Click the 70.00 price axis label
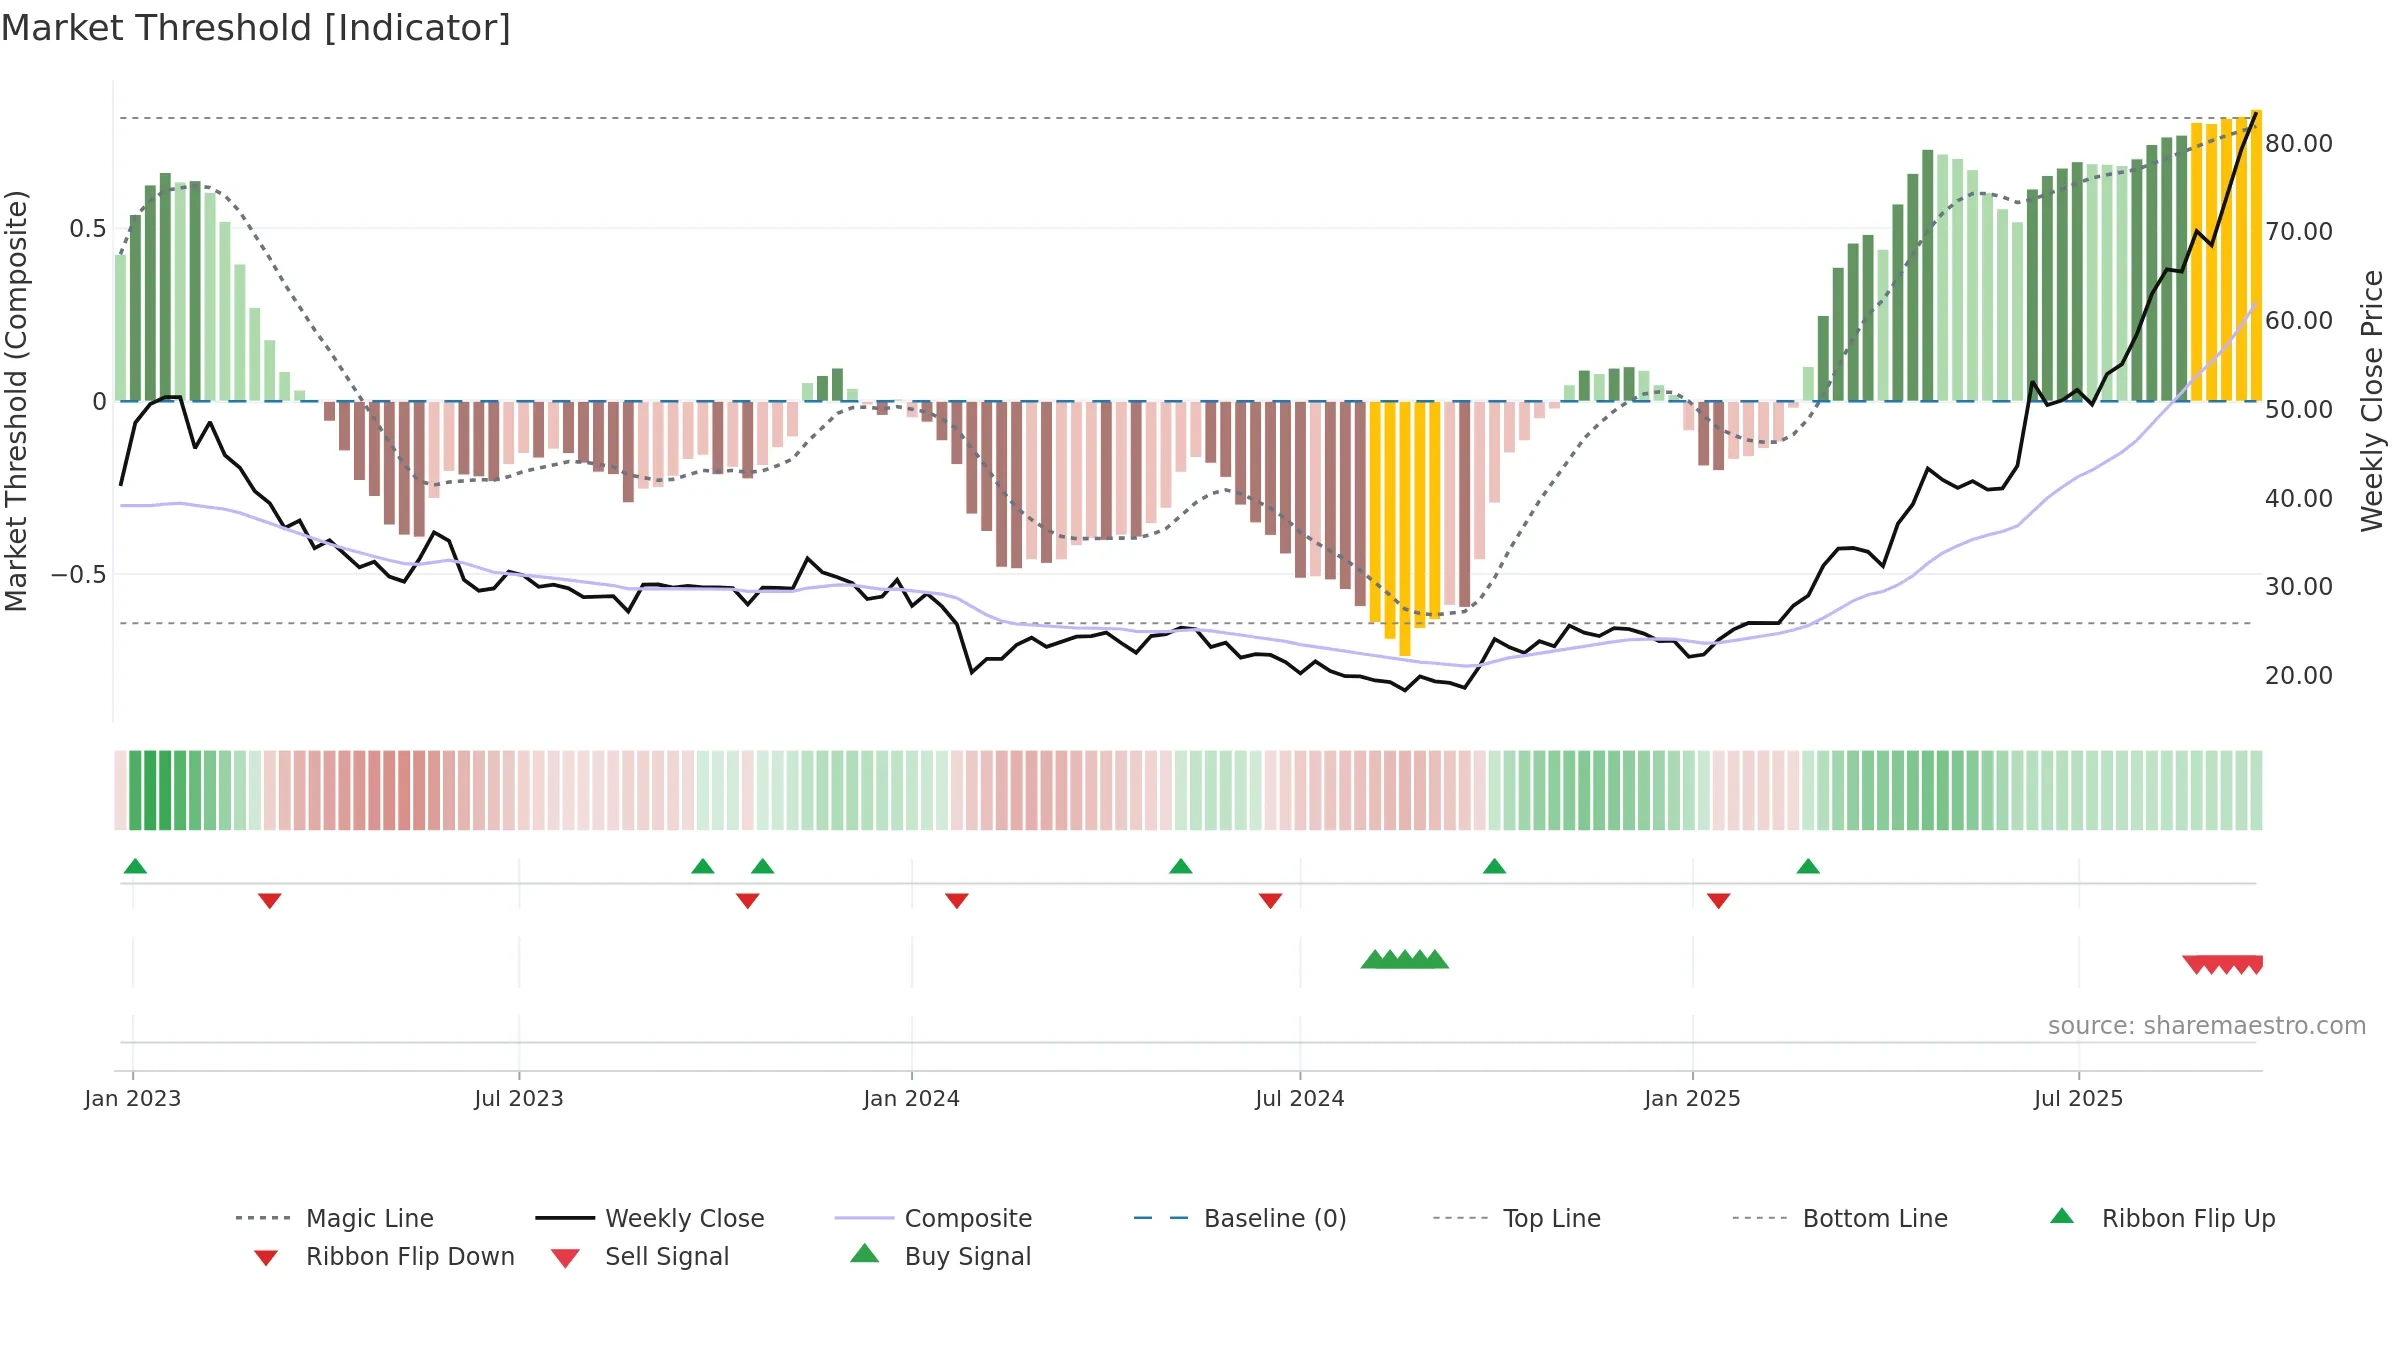 coord(2299,232)
